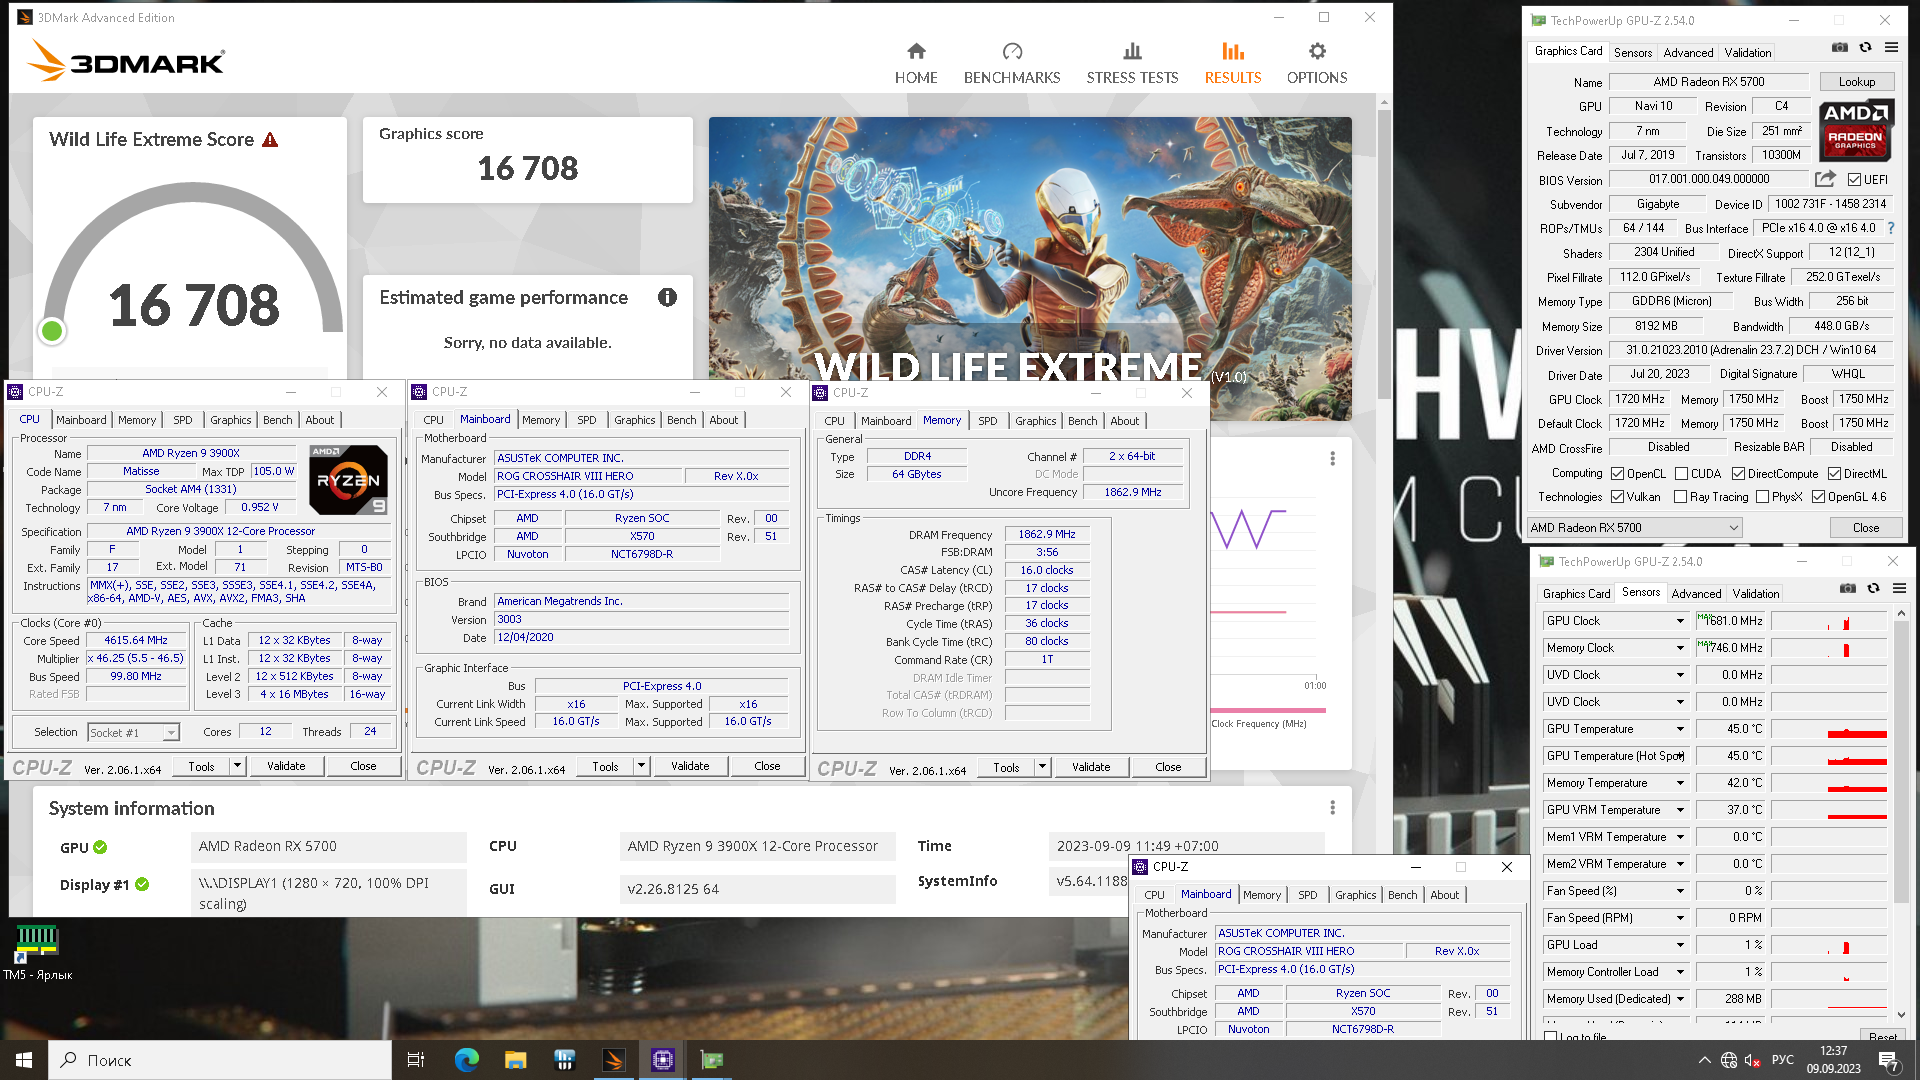Open the SPD tab in the CPU-Z Memory window
Viewport: 1920px width, 1080px height.
987,421
